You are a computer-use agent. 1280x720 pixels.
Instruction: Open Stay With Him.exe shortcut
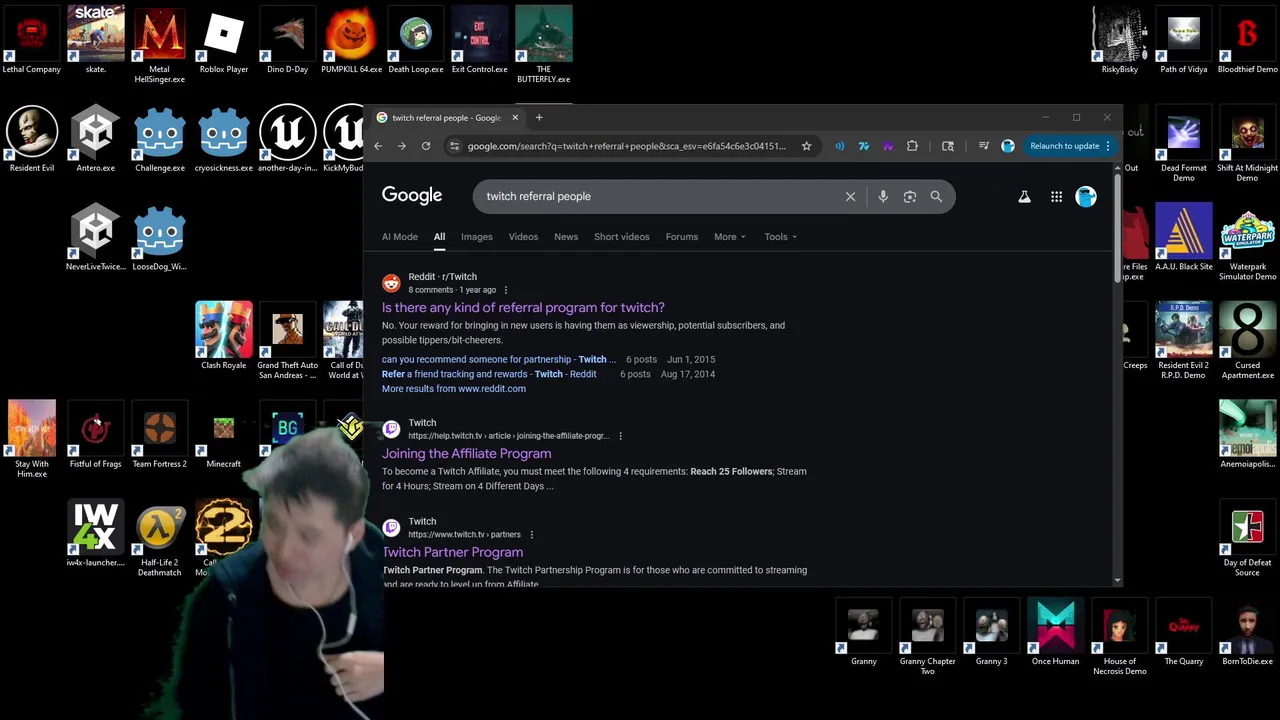[x=32, y=439]
